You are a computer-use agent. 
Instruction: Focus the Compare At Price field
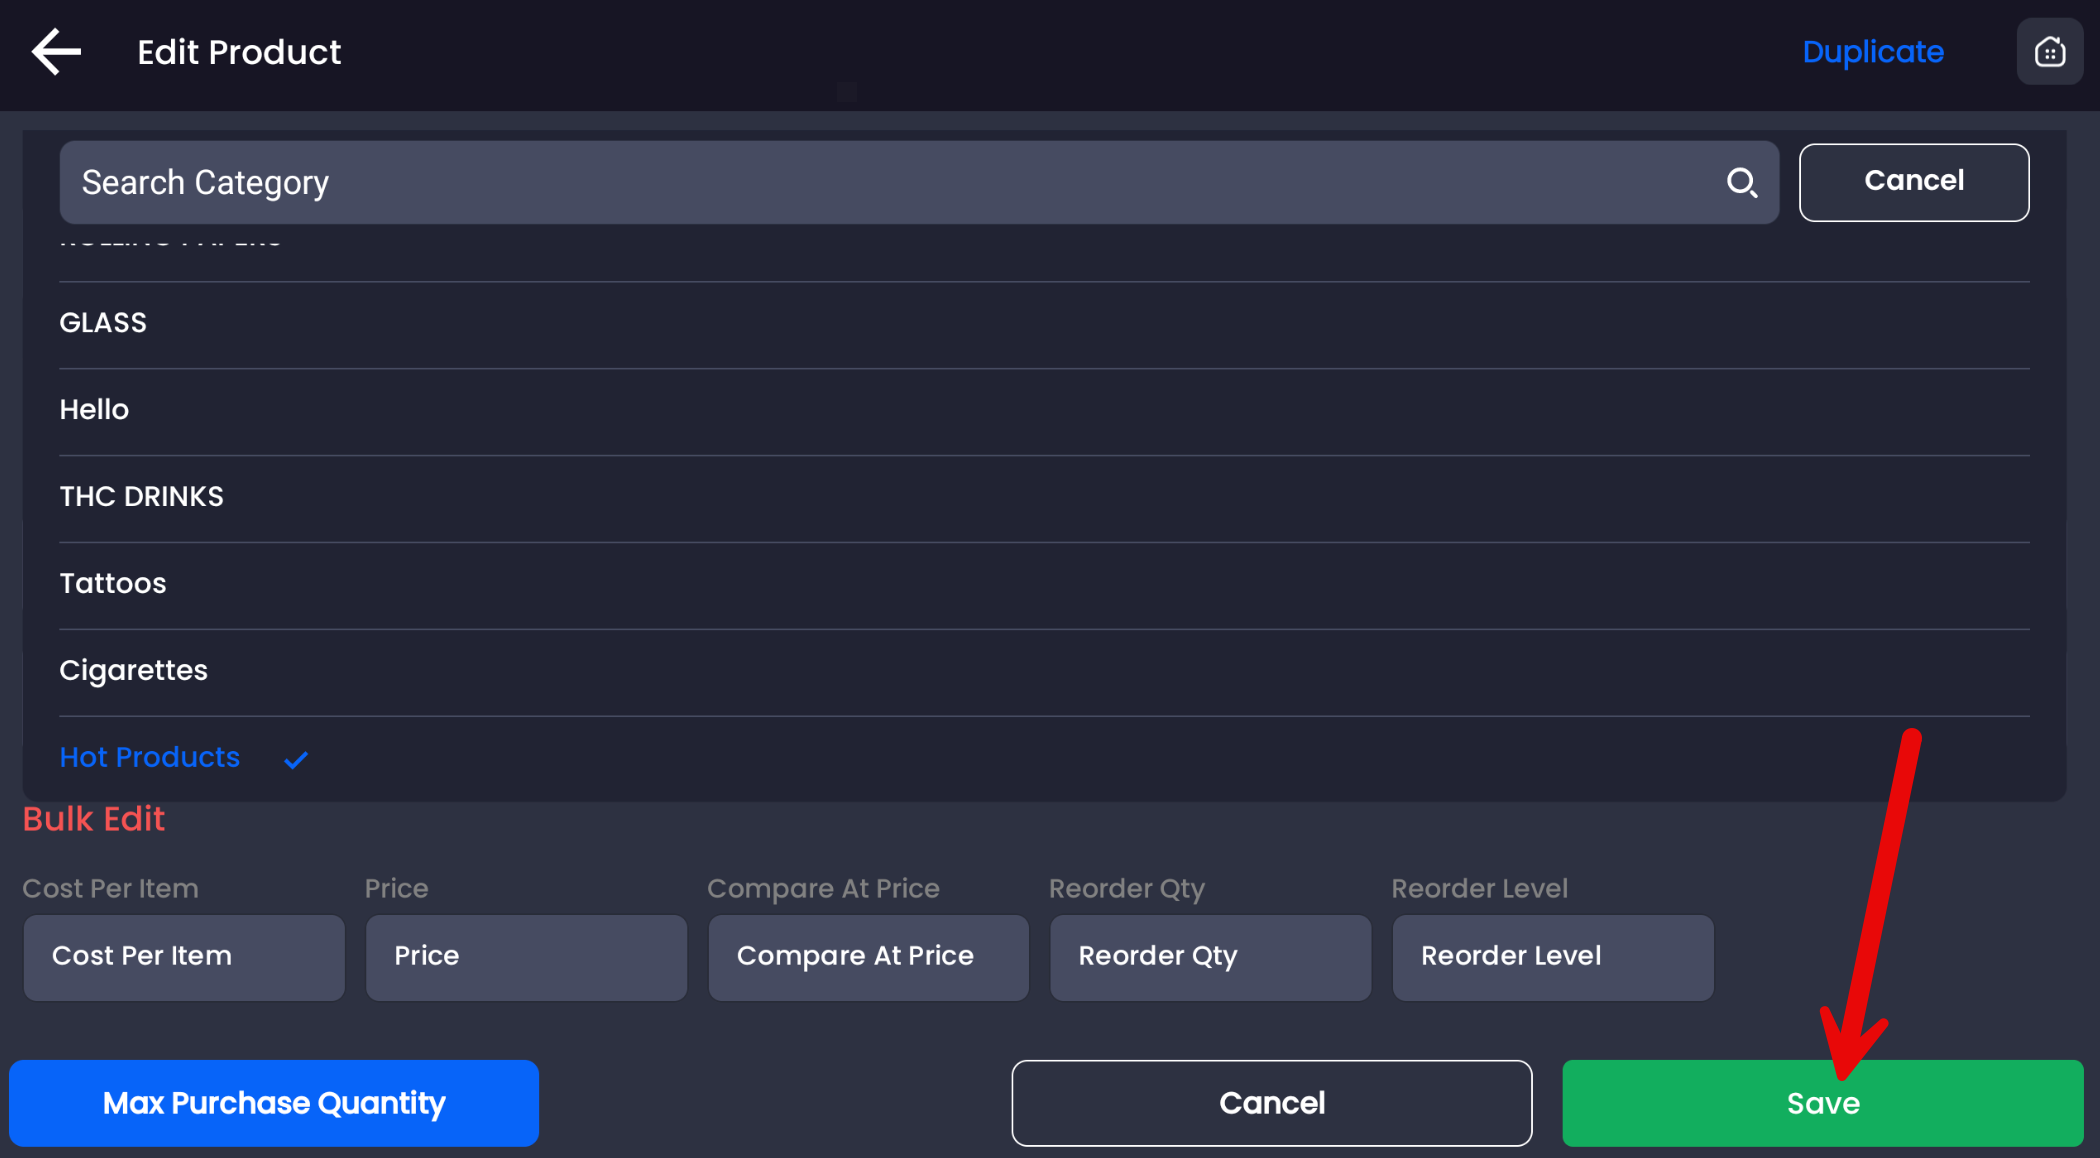click(x=868, y=957)
